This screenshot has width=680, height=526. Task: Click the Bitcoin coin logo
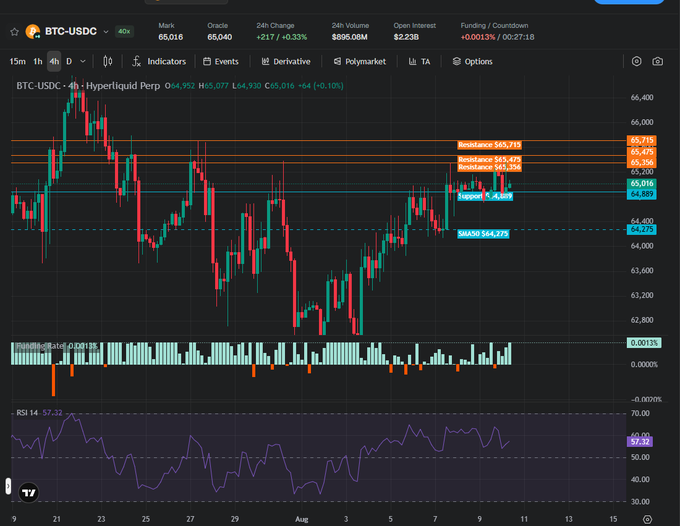[x=33, y=31]
